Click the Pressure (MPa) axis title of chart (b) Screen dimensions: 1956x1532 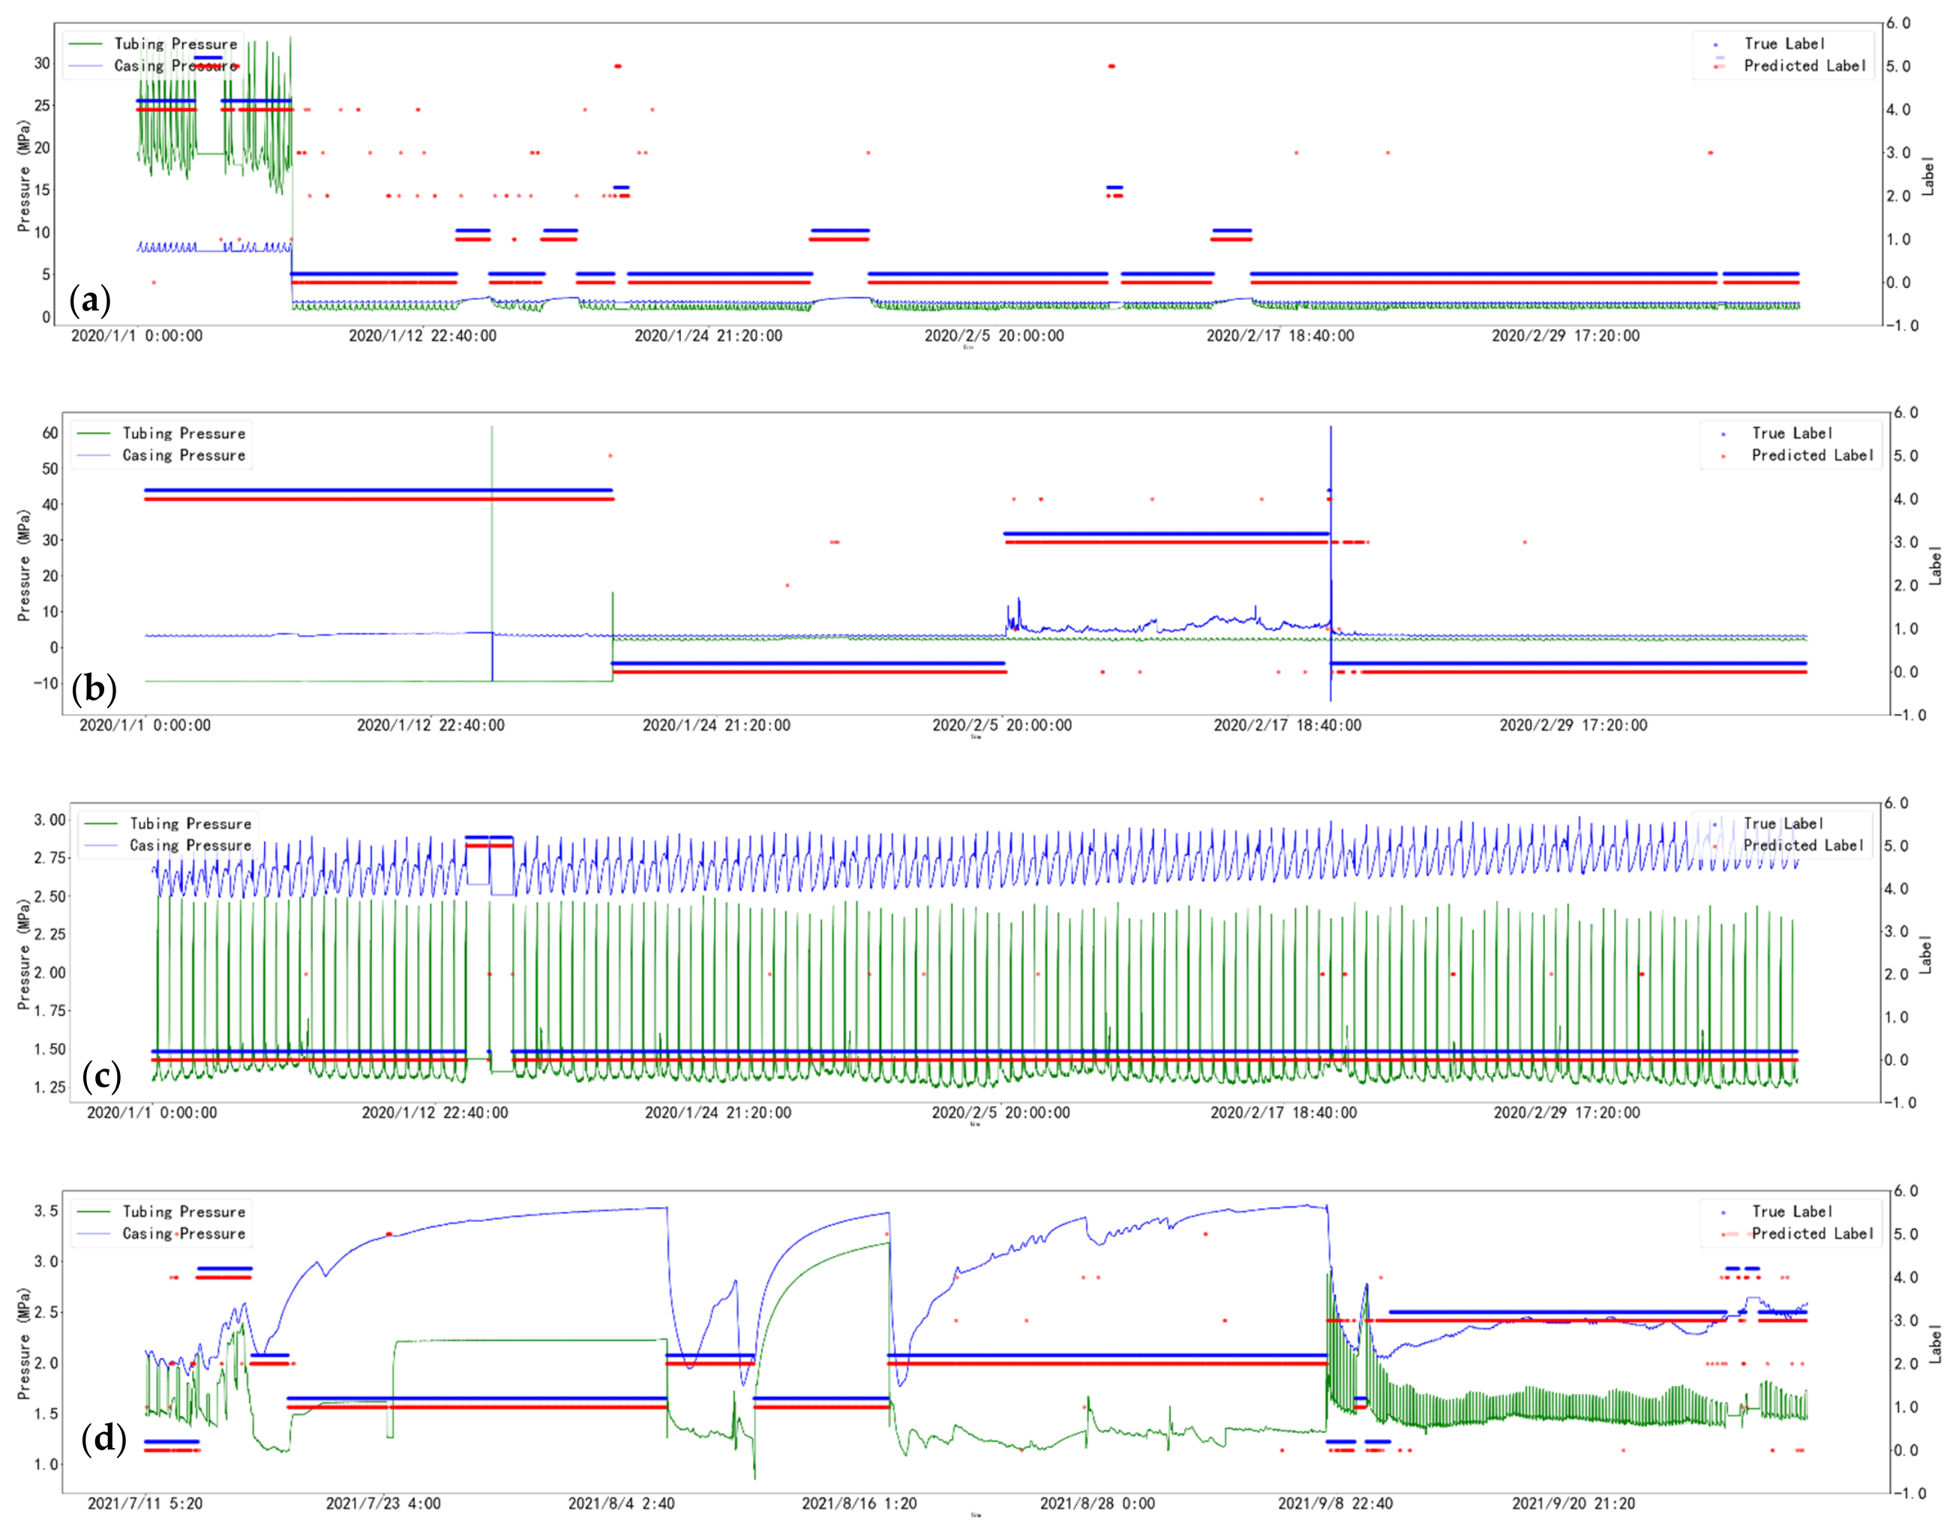[24, 566]
